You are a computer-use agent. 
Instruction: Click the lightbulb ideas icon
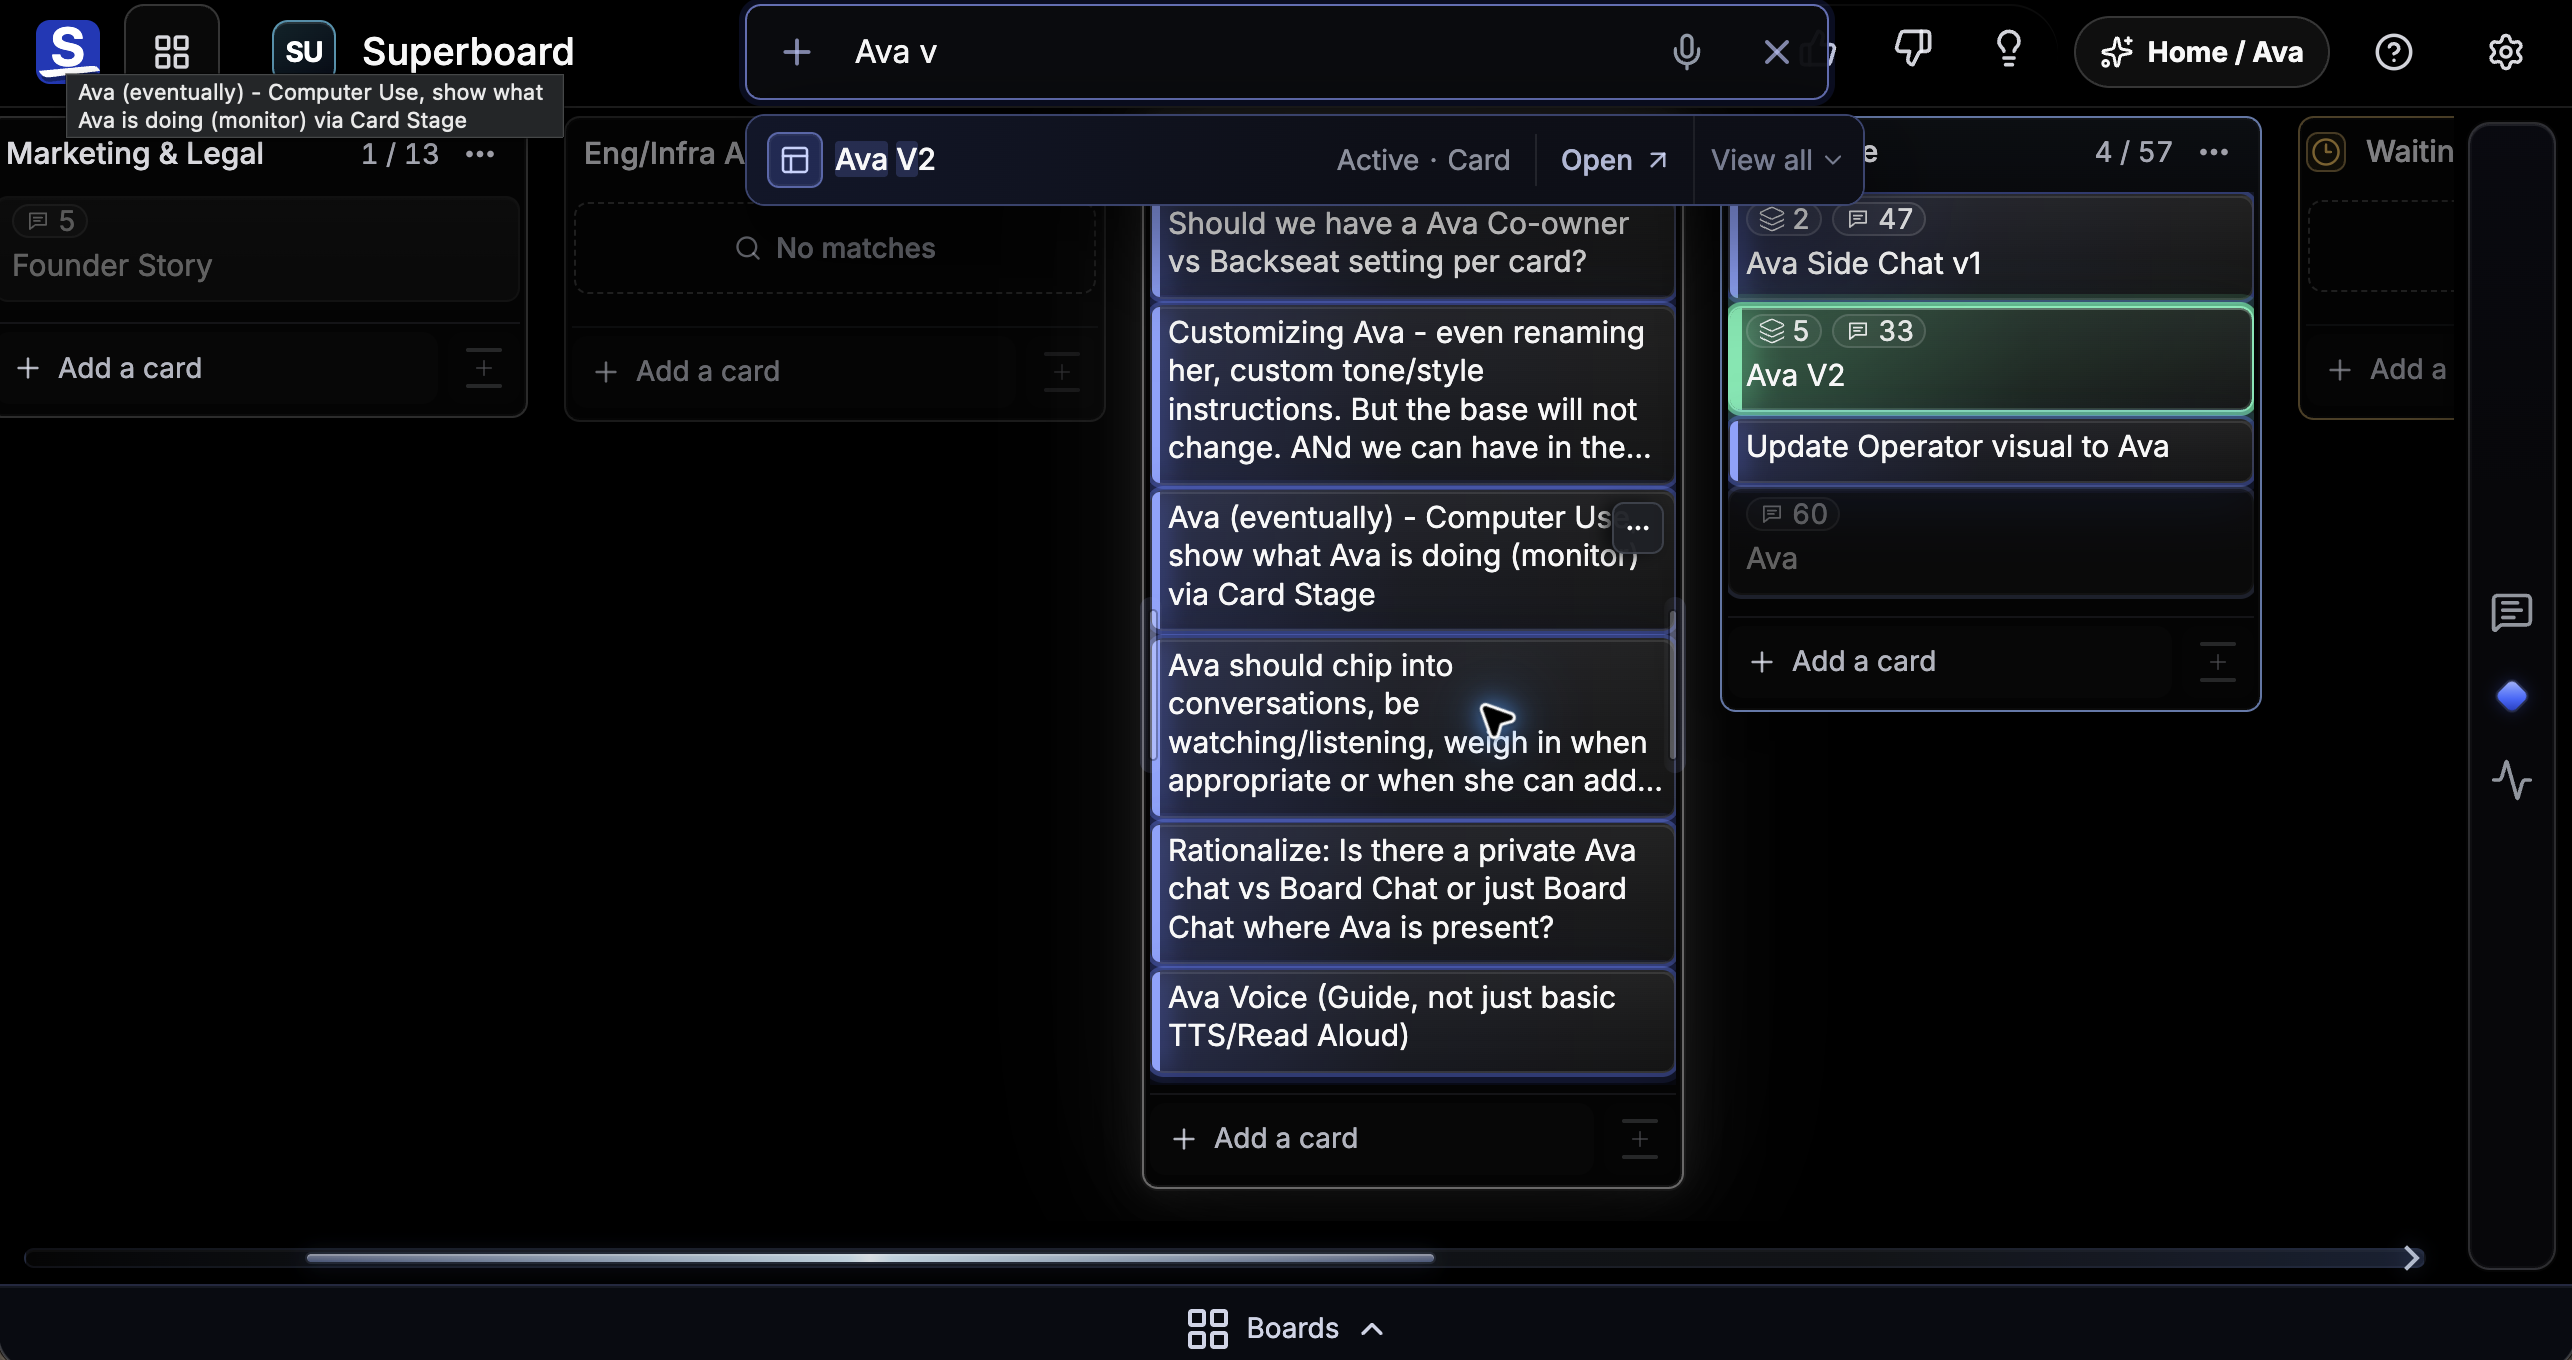2009,50
